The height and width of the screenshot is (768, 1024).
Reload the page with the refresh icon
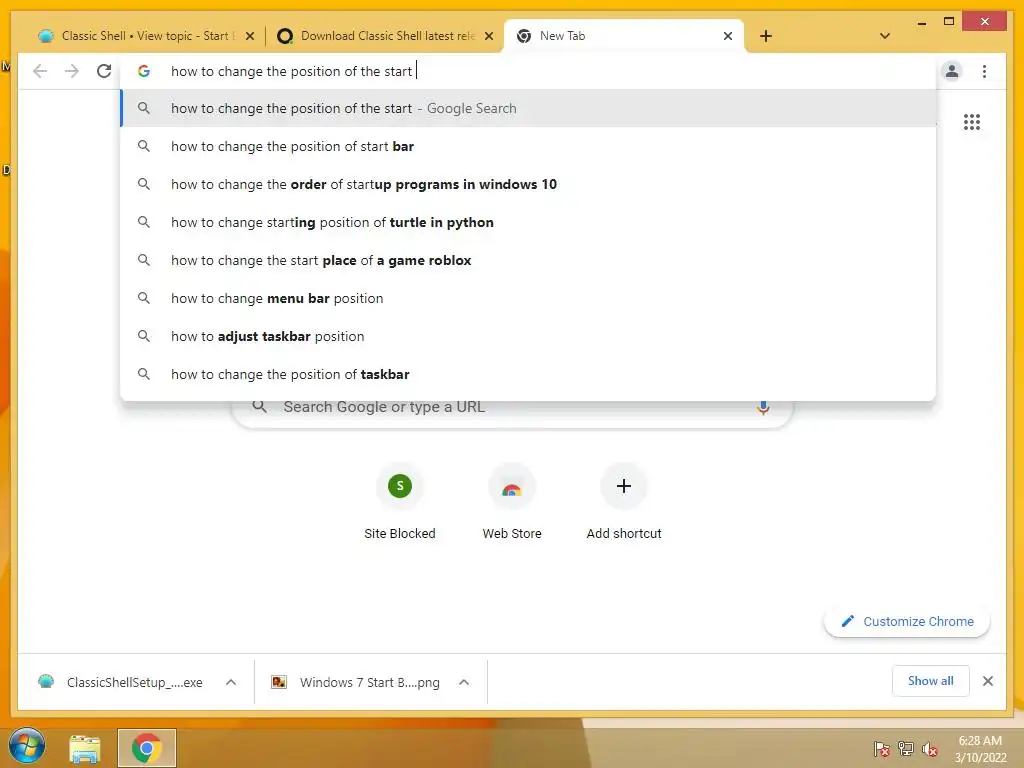click(x=104, y=71)
